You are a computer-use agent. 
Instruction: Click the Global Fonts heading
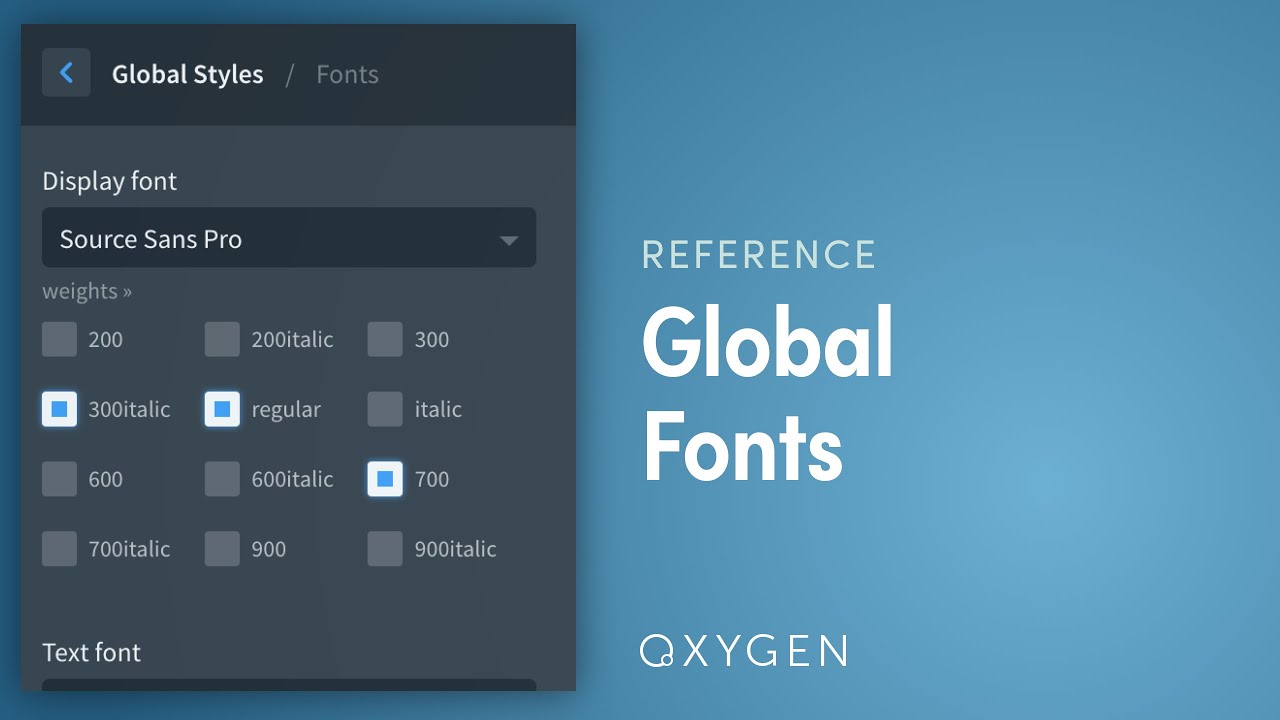click(767, 394)
